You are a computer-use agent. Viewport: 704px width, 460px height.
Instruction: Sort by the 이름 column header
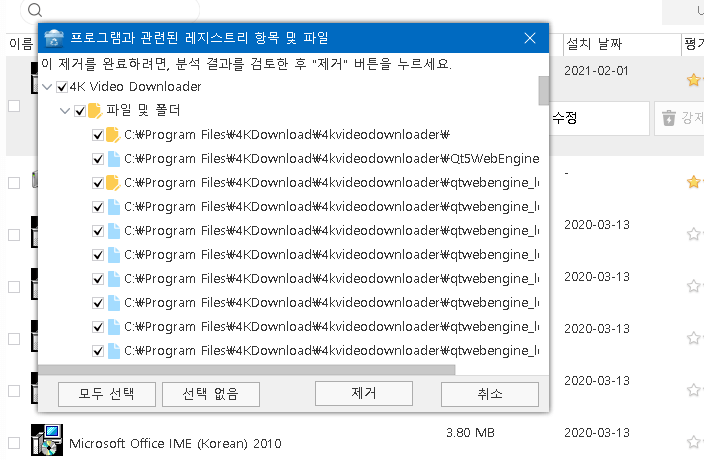click(x=21, y=44)
